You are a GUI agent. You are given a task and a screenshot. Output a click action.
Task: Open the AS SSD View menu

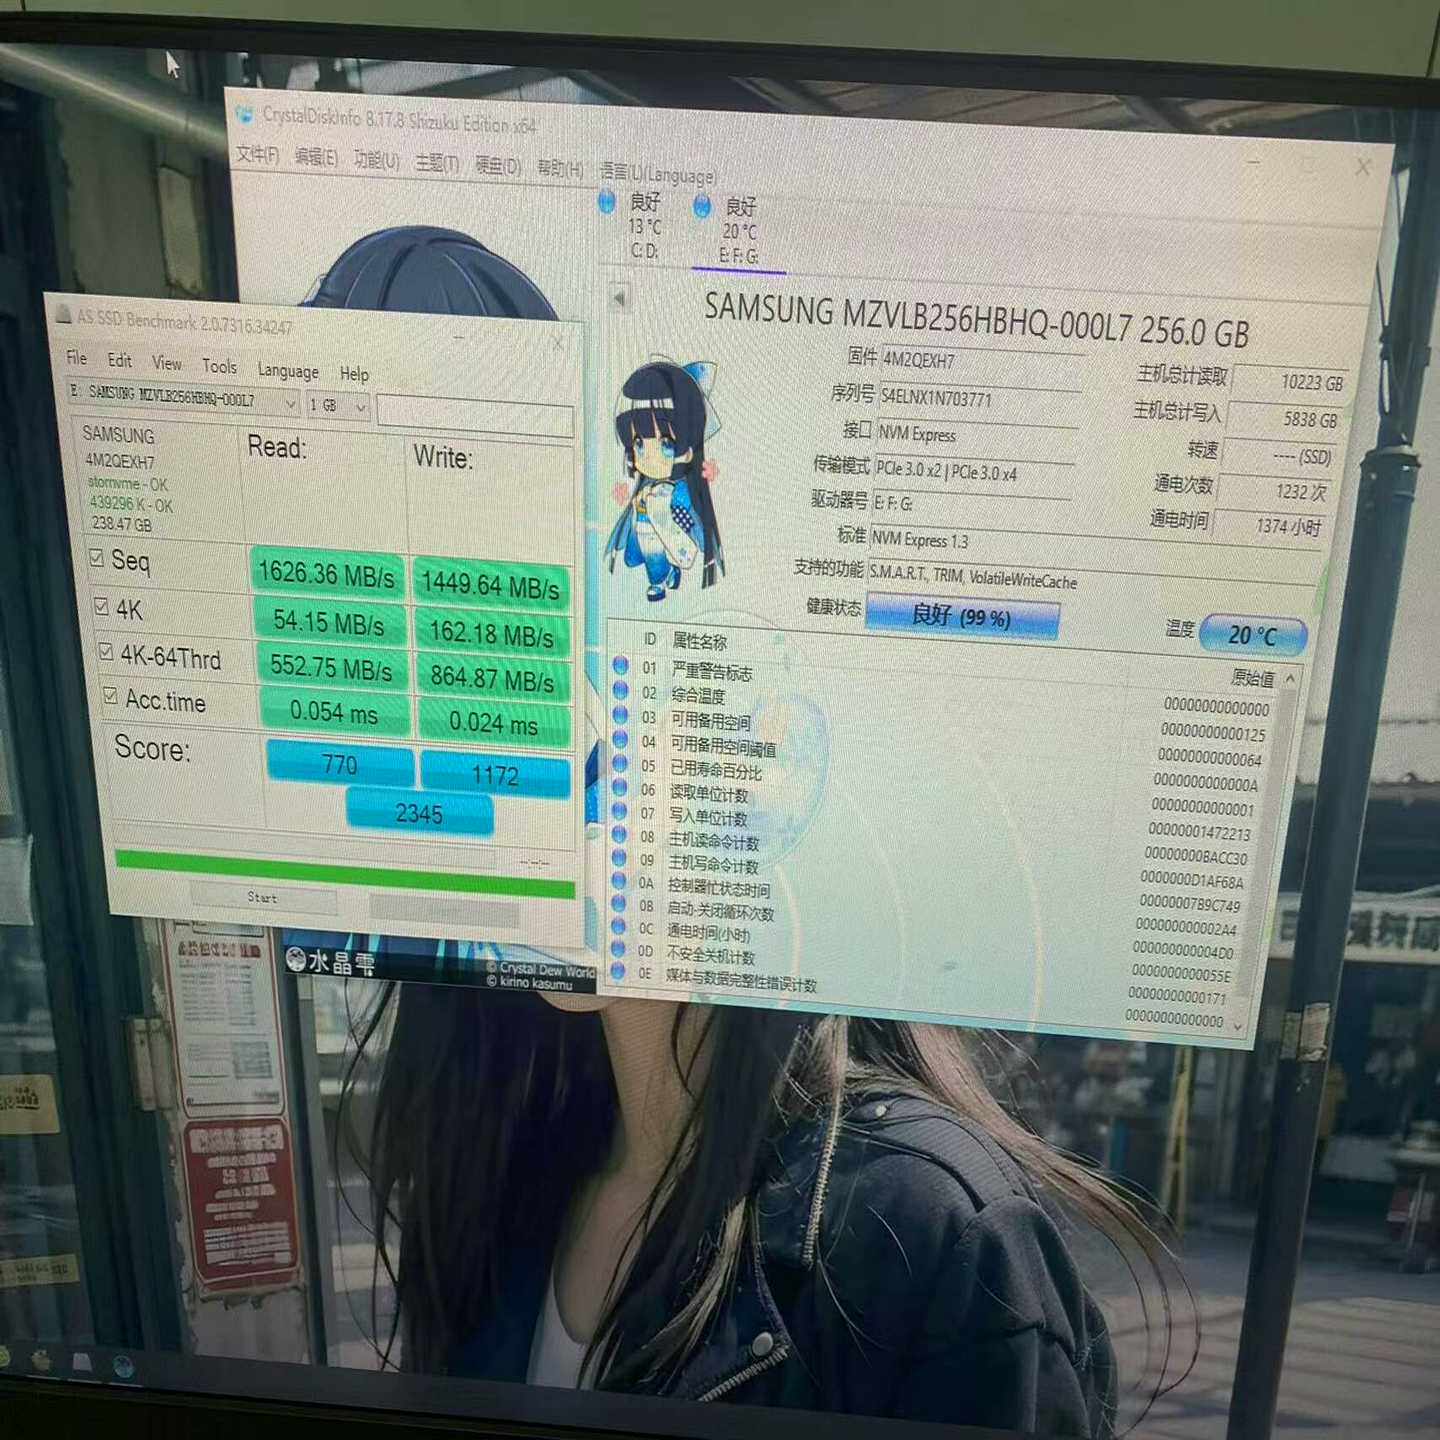pos(166,363)
